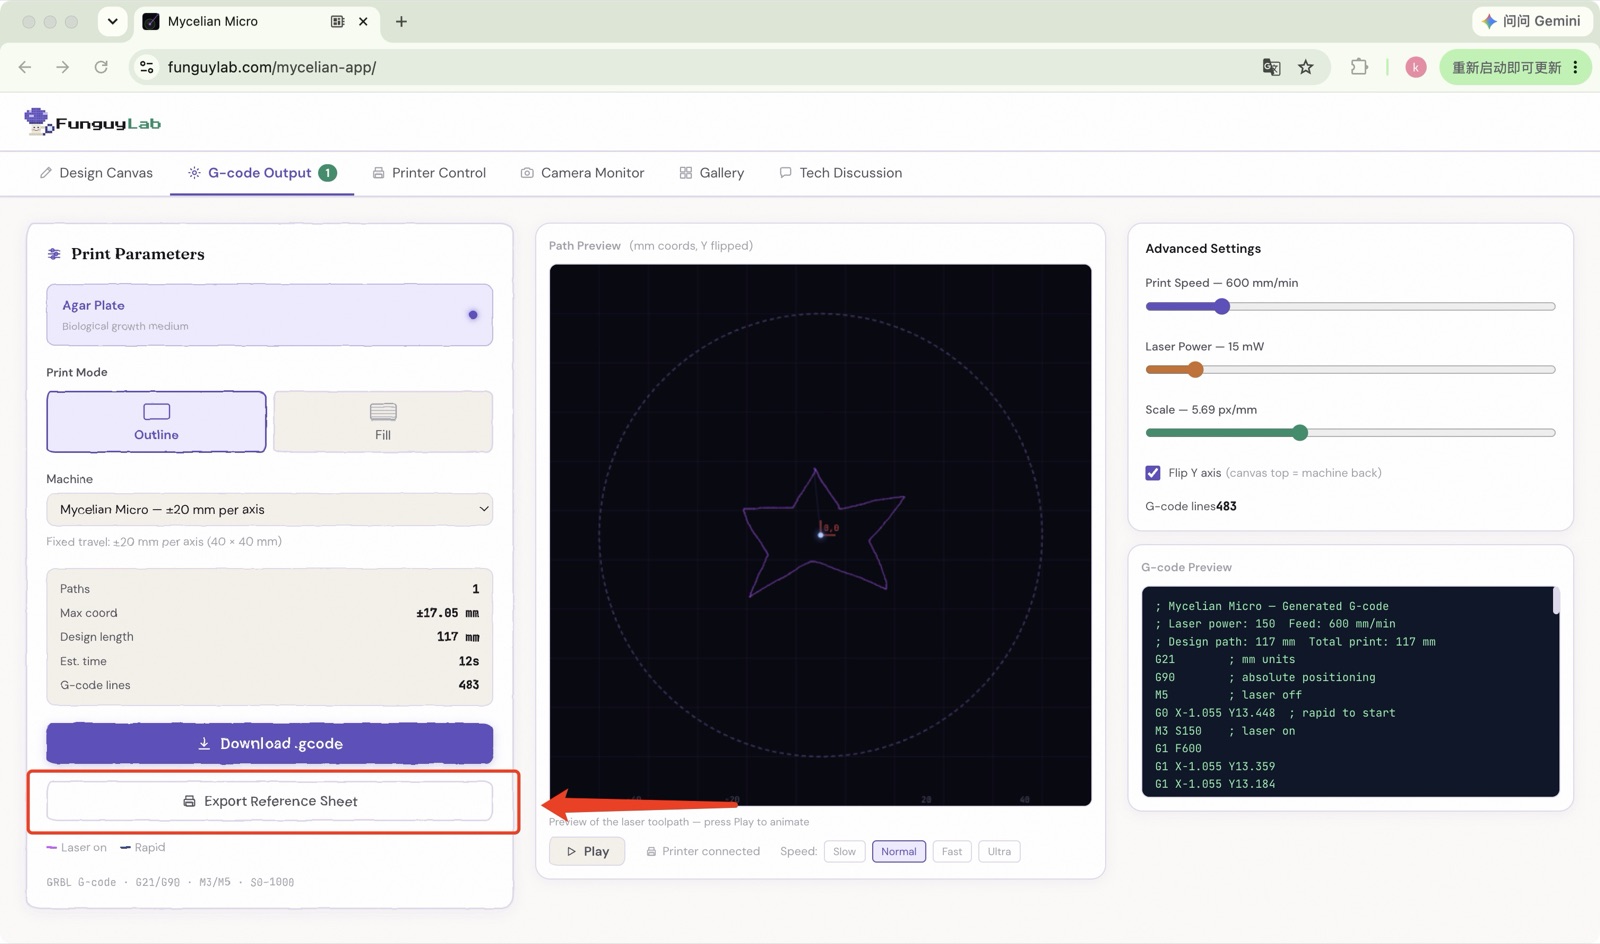Choose Outline print mode
This screenshot has height=944, width=1600.
tap(156, 422)
